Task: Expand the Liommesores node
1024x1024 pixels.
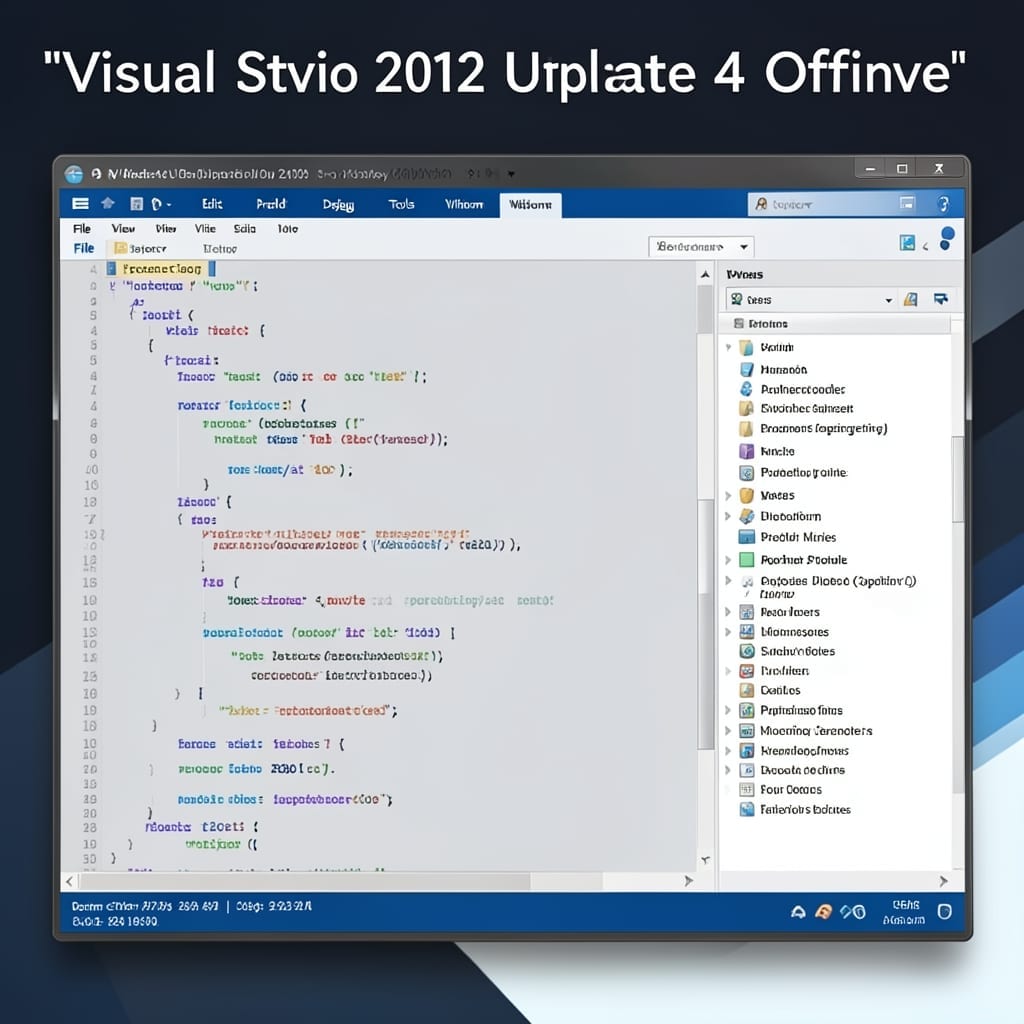Action: 728,632
